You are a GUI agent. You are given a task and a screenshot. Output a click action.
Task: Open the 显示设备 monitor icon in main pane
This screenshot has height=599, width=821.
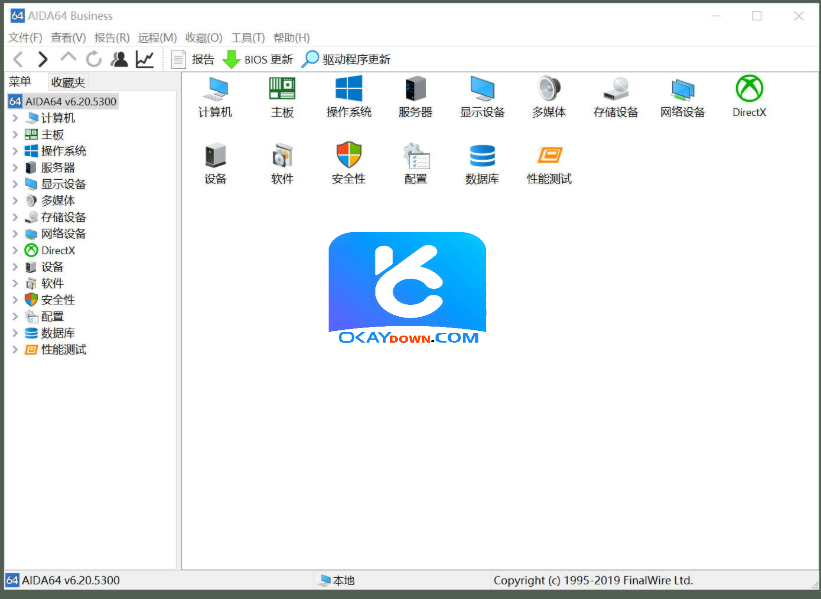[x=482, y=97]
